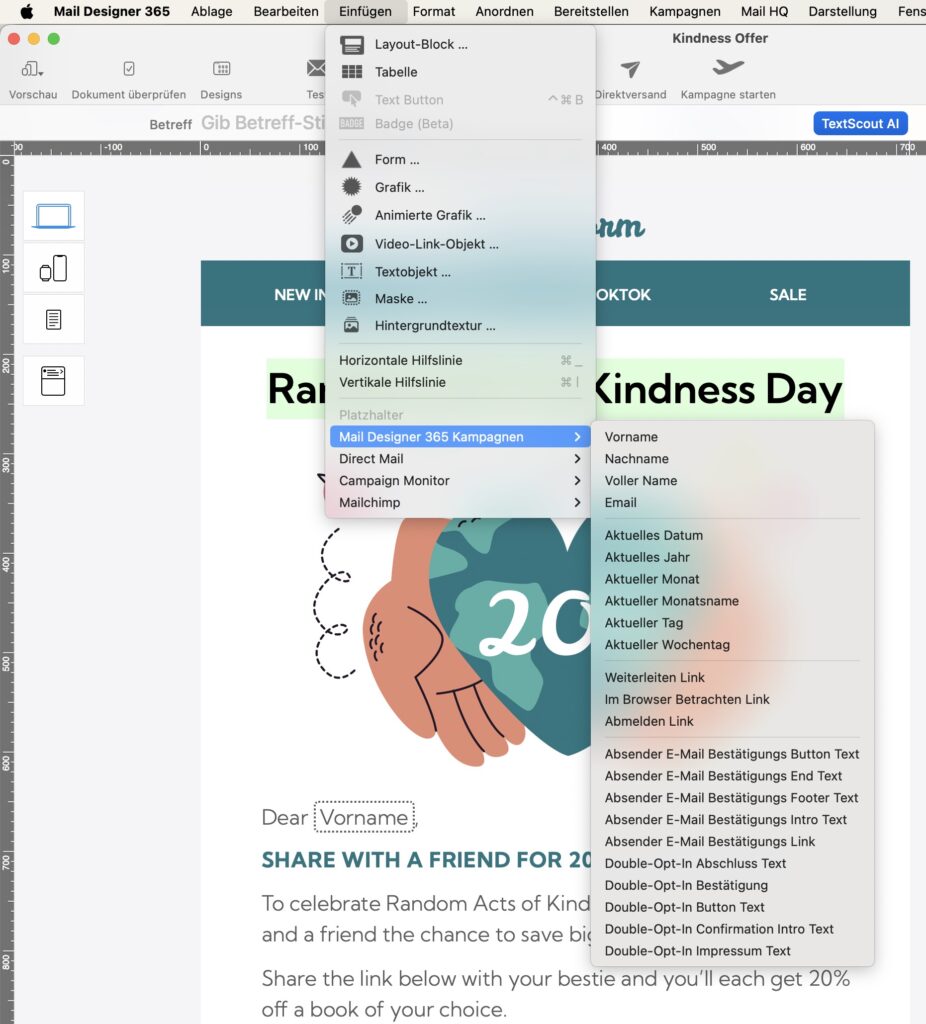The width and height of the screenshot is (926, 1024).
Task: Select the desktop view icon in sidebar
Action: [54, 216]
